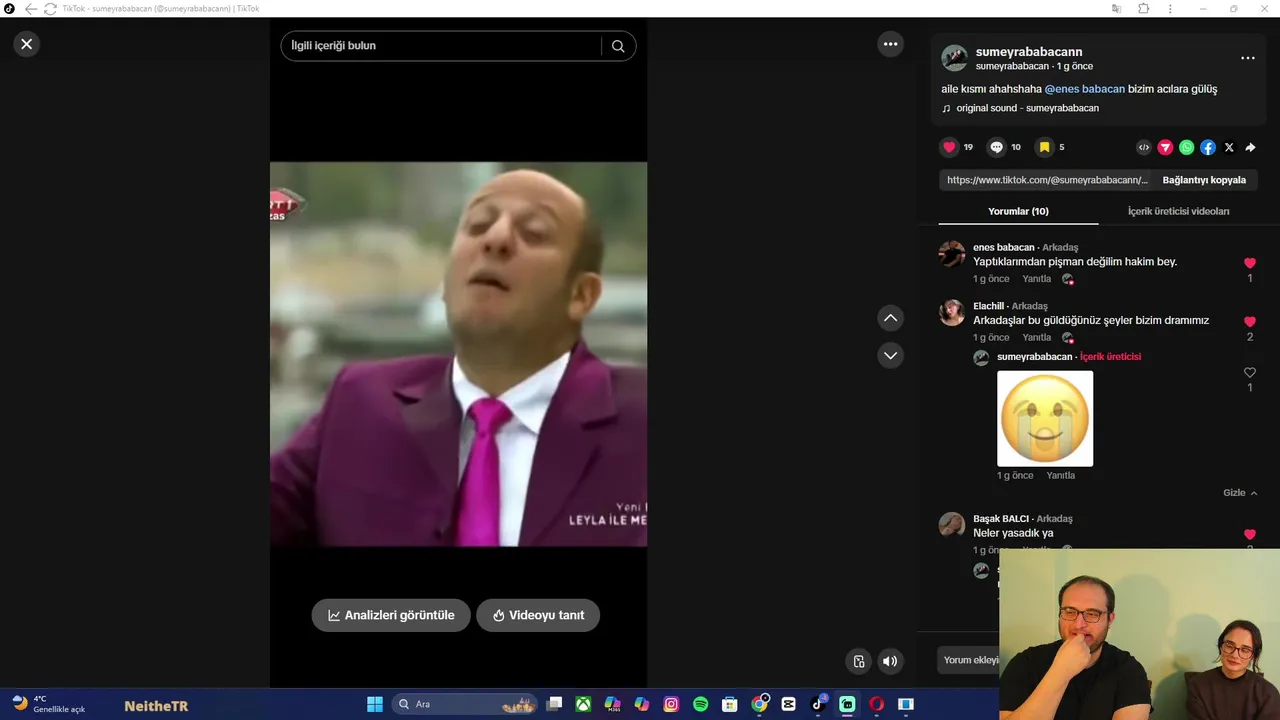Click the Elachill commenter name
This screenshot has height=720, width=1280.
pyautogui.click(x=988, y=306)
